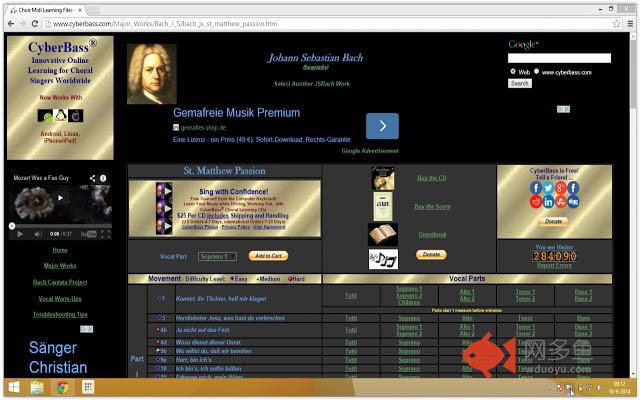Screen dimensions: 640x400
Task: Click the Chrome icon on the taskbar
Action: pos(62,387)
